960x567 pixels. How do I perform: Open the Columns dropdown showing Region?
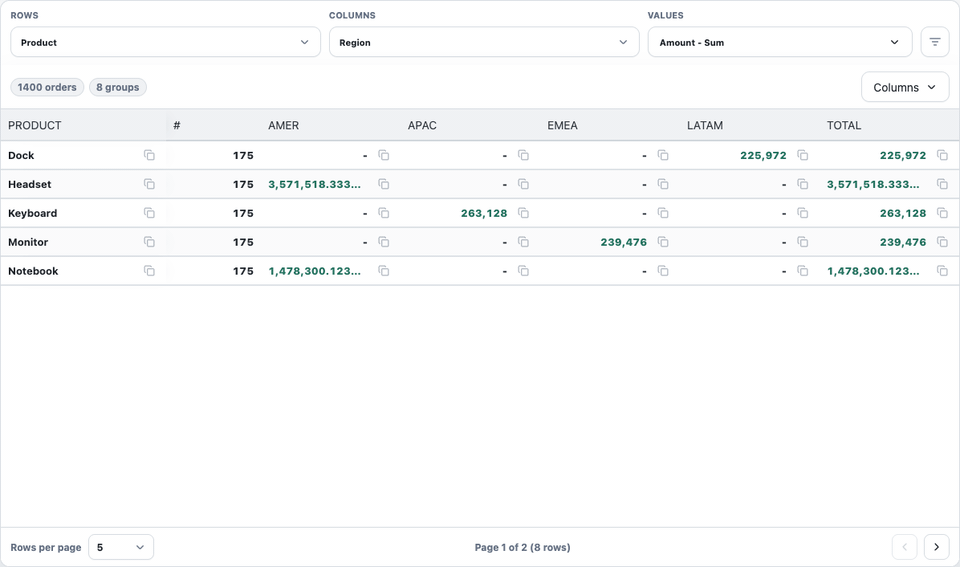point(484,42)
